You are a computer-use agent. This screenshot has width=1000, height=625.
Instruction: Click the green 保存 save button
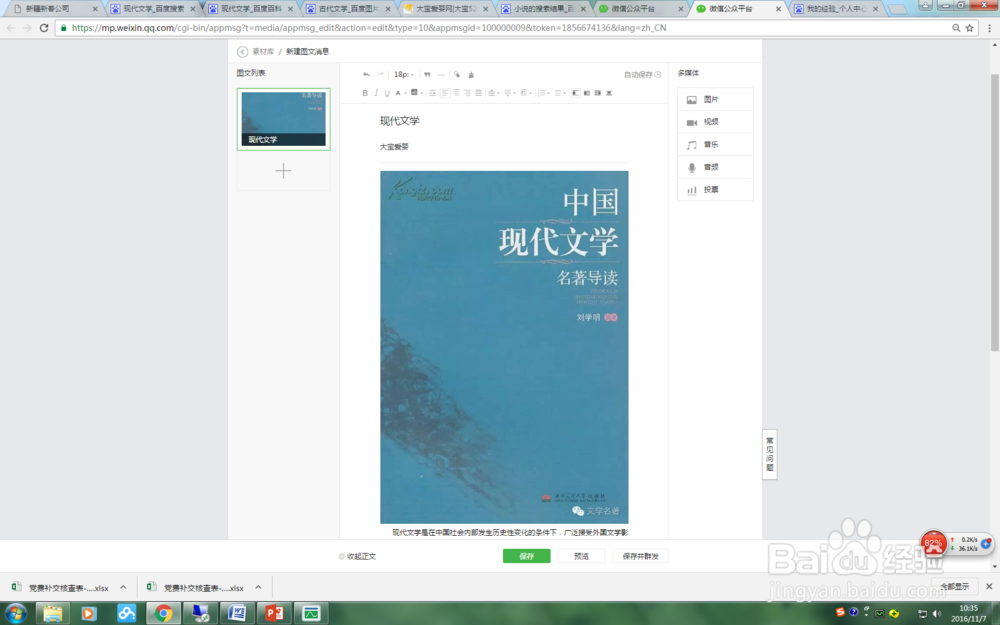click(x=527, y=555)
